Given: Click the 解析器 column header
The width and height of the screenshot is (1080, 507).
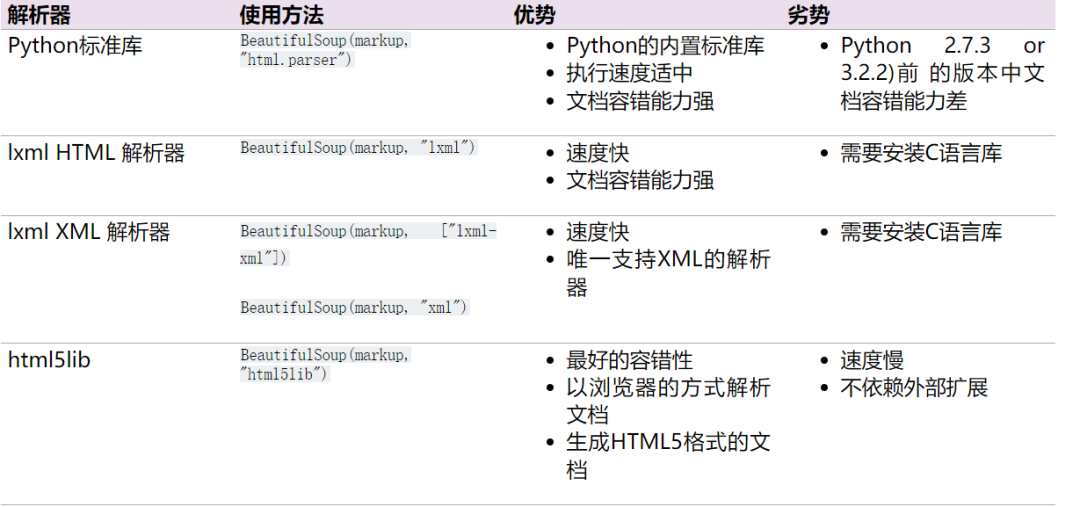Looking at the screenshot, I should pos(39,15).
